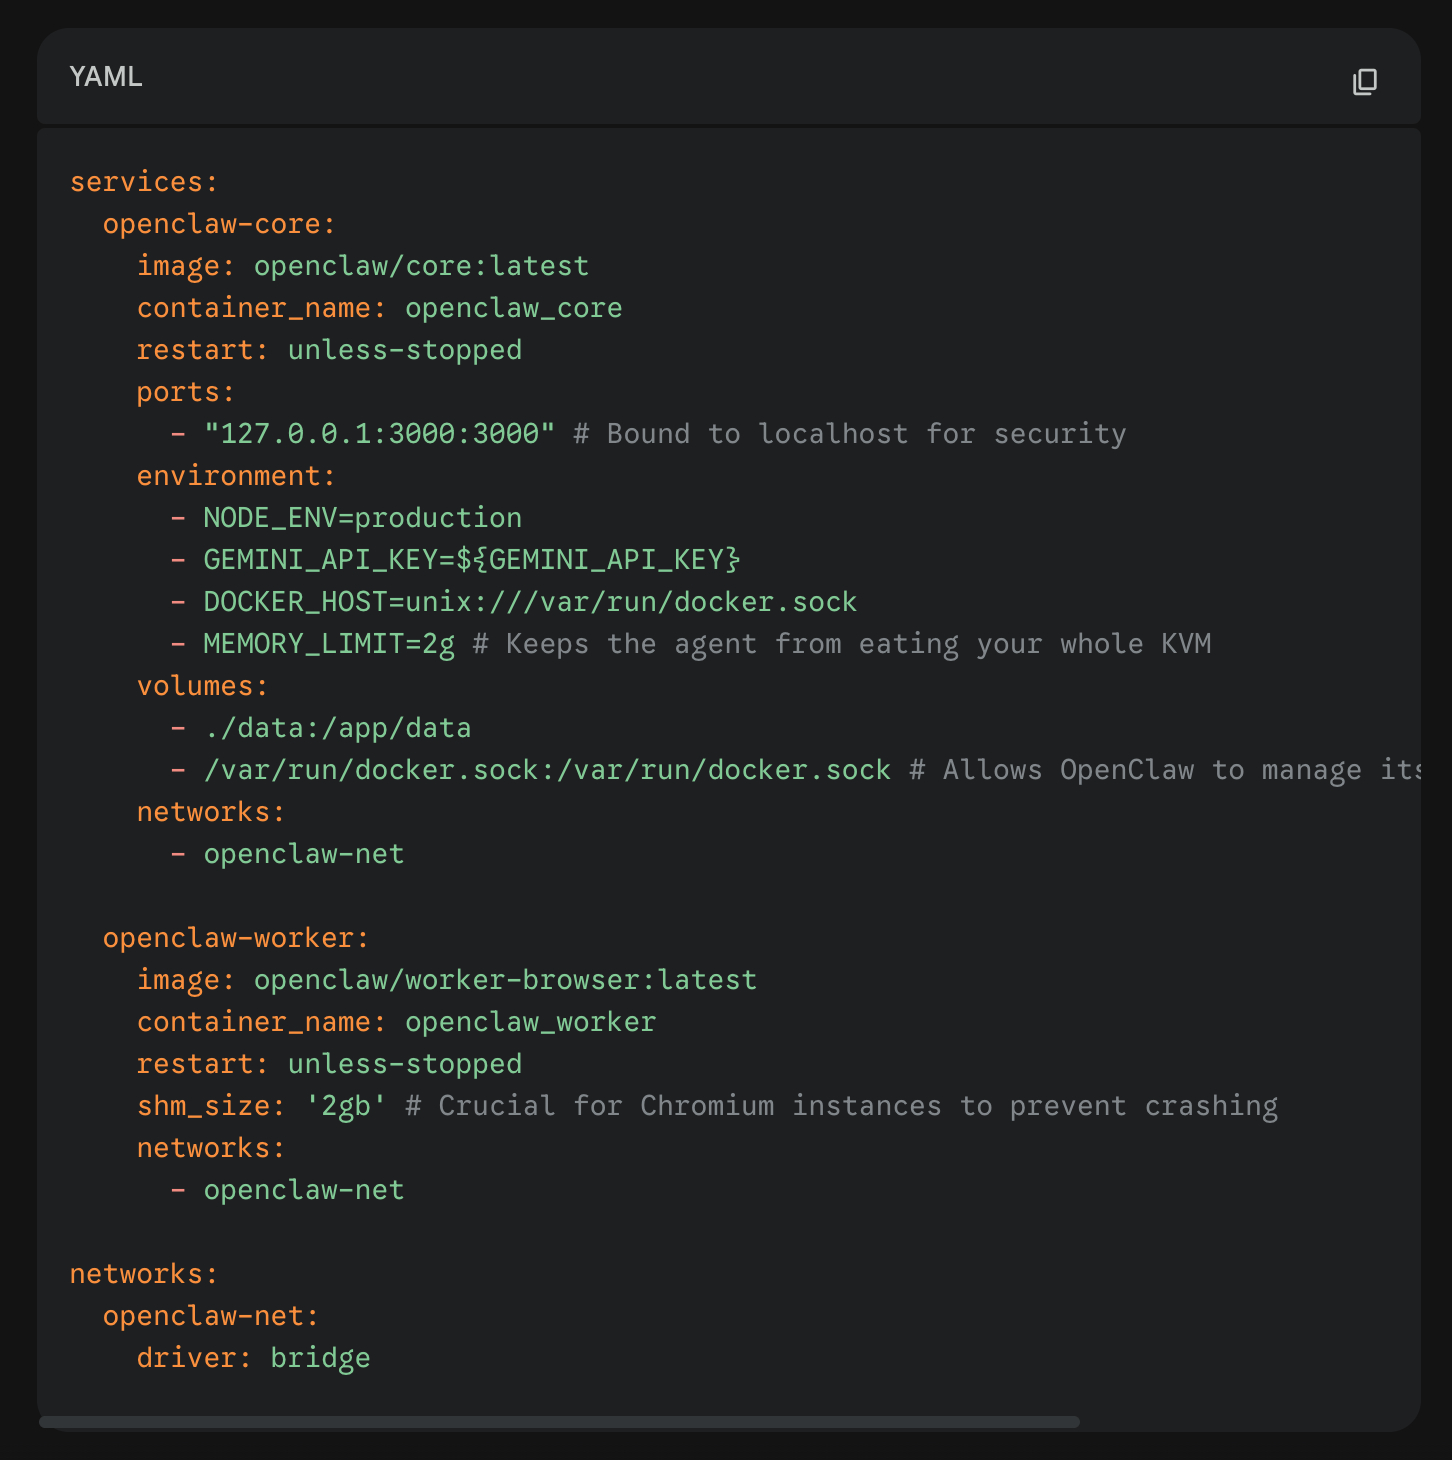Click the "openclaw-net:" network definition key
Image resolution: width=1452 pixels, height=1460 pixels.
pyautogui.click(x=211, y=1316)
